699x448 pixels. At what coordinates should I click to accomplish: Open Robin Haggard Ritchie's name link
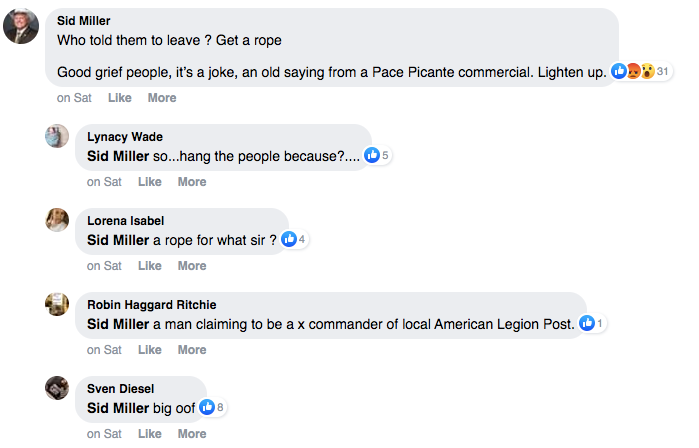tap(151, 305)
